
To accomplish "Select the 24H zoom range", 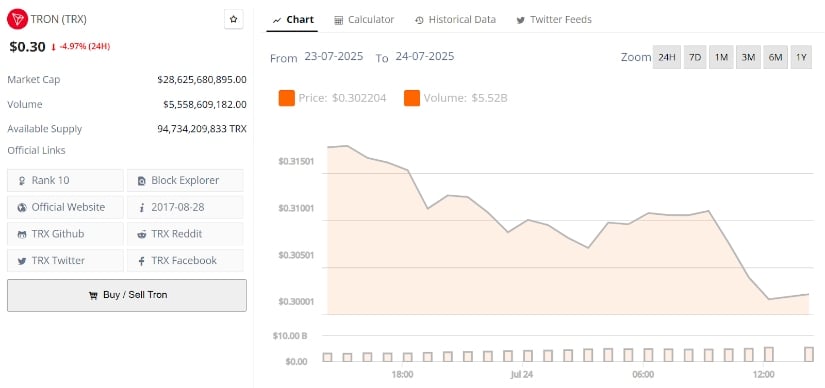I will 667,57.
